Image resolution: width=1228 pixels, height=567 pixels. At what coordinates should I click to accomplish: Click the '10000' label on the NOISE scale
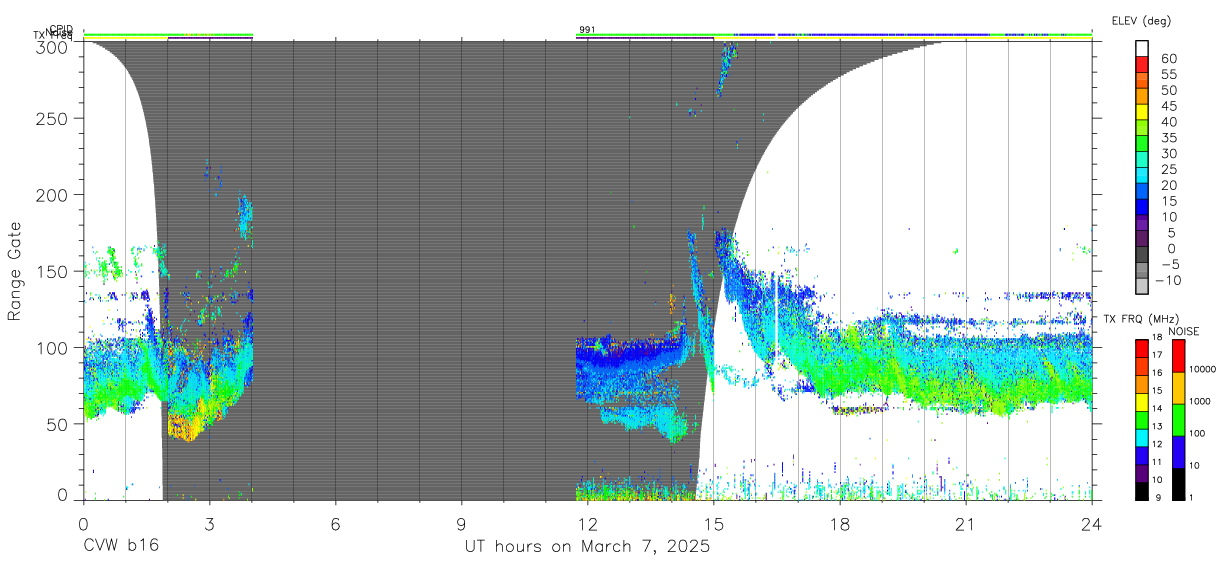tap(1205, 369)
